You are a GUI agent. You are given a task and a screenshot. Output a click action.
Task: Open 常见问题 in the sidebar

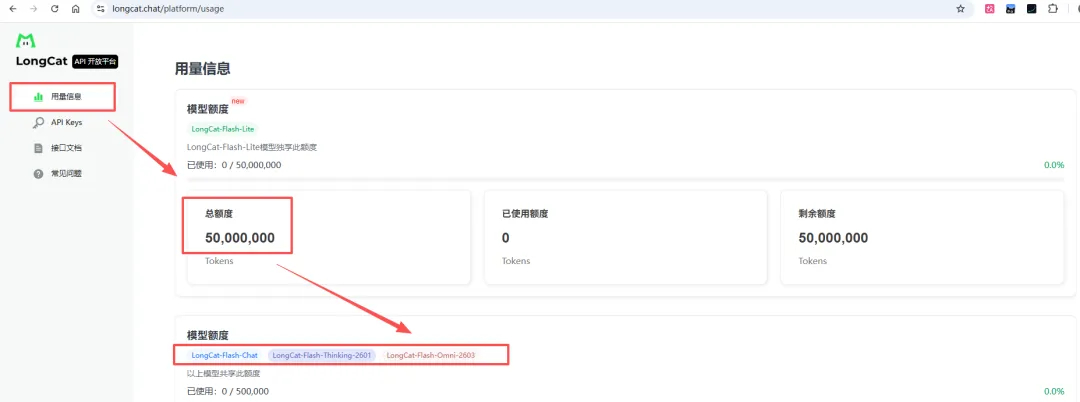[x=66, y=173]
